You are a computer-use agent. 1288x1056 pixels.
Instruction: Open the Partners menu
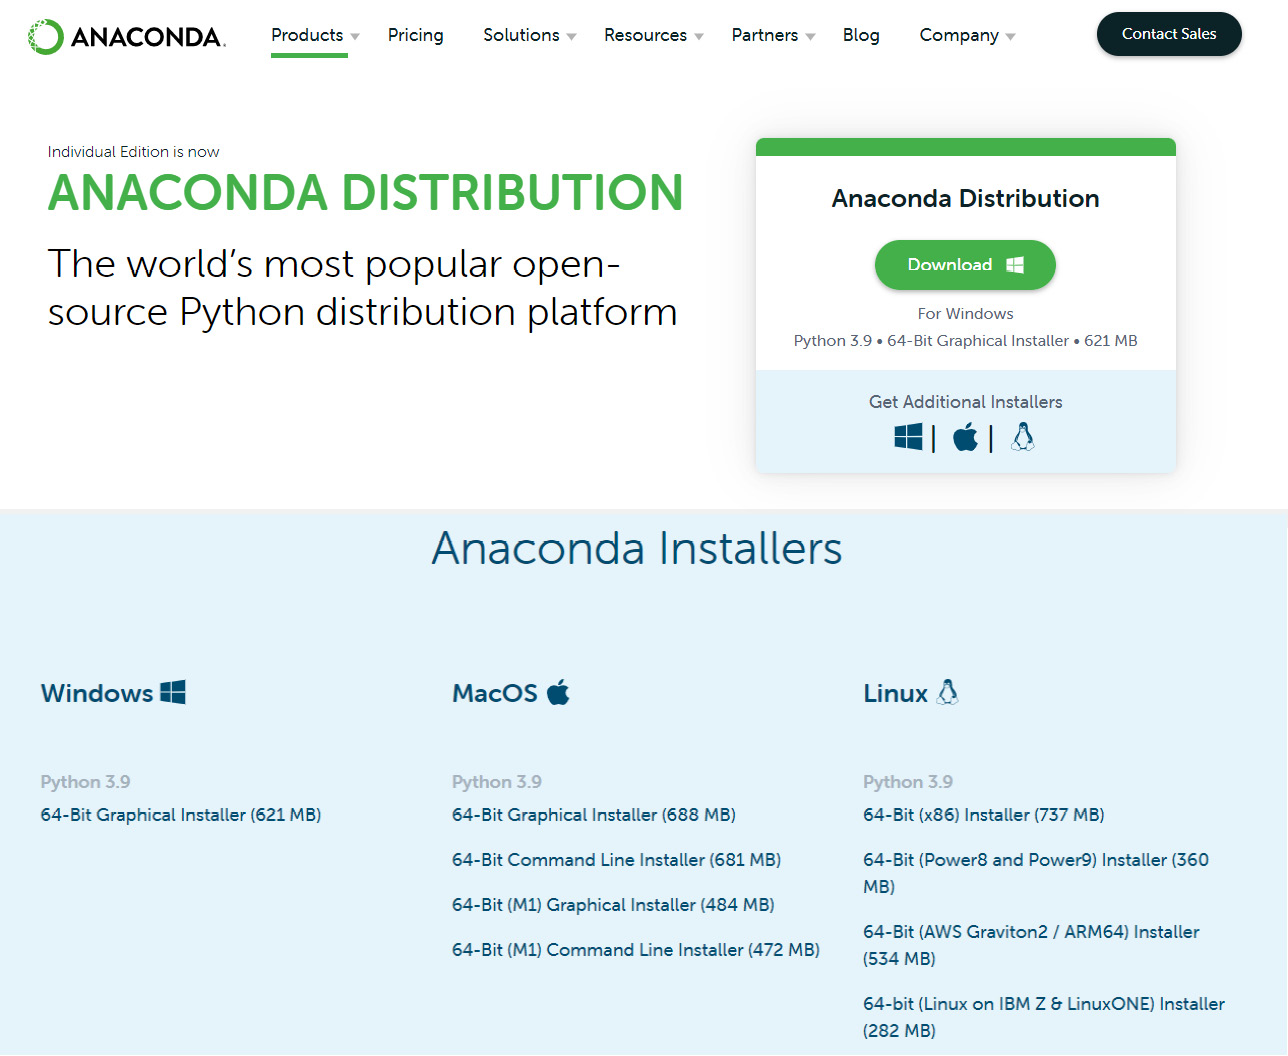coord(765,35)
